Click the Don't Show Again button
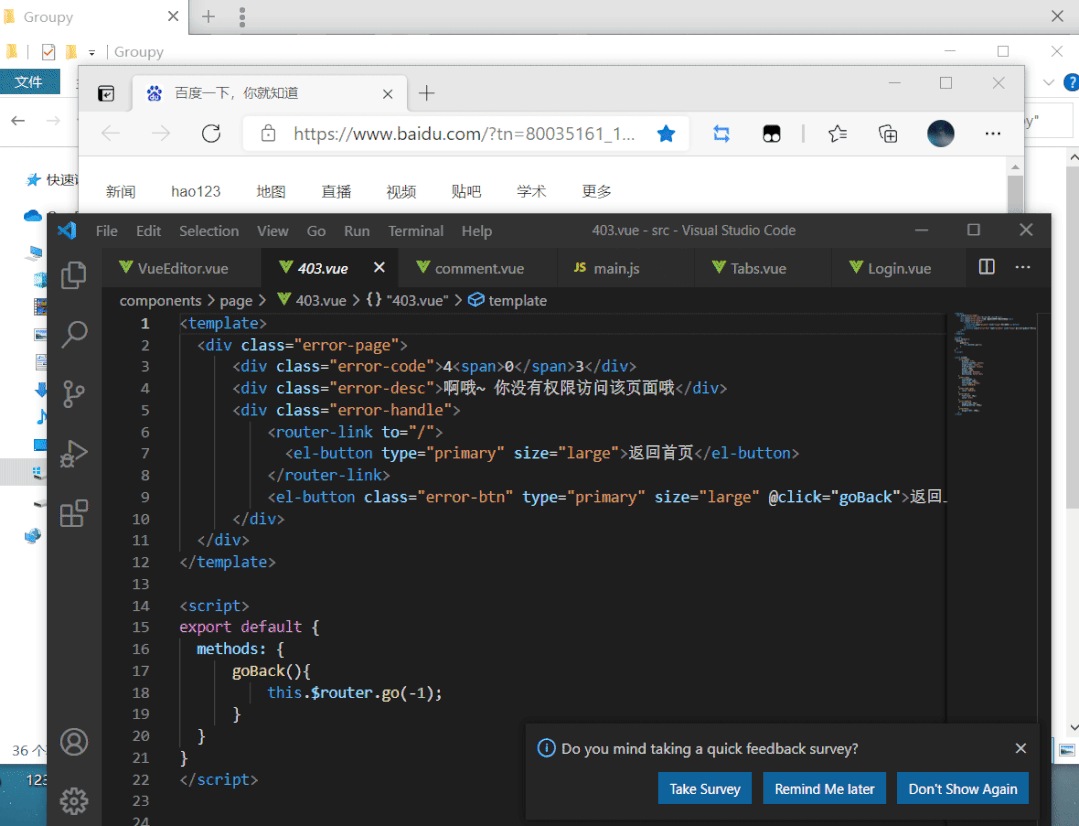This screenshot has width=1079, height=826. tap(963, 789)
